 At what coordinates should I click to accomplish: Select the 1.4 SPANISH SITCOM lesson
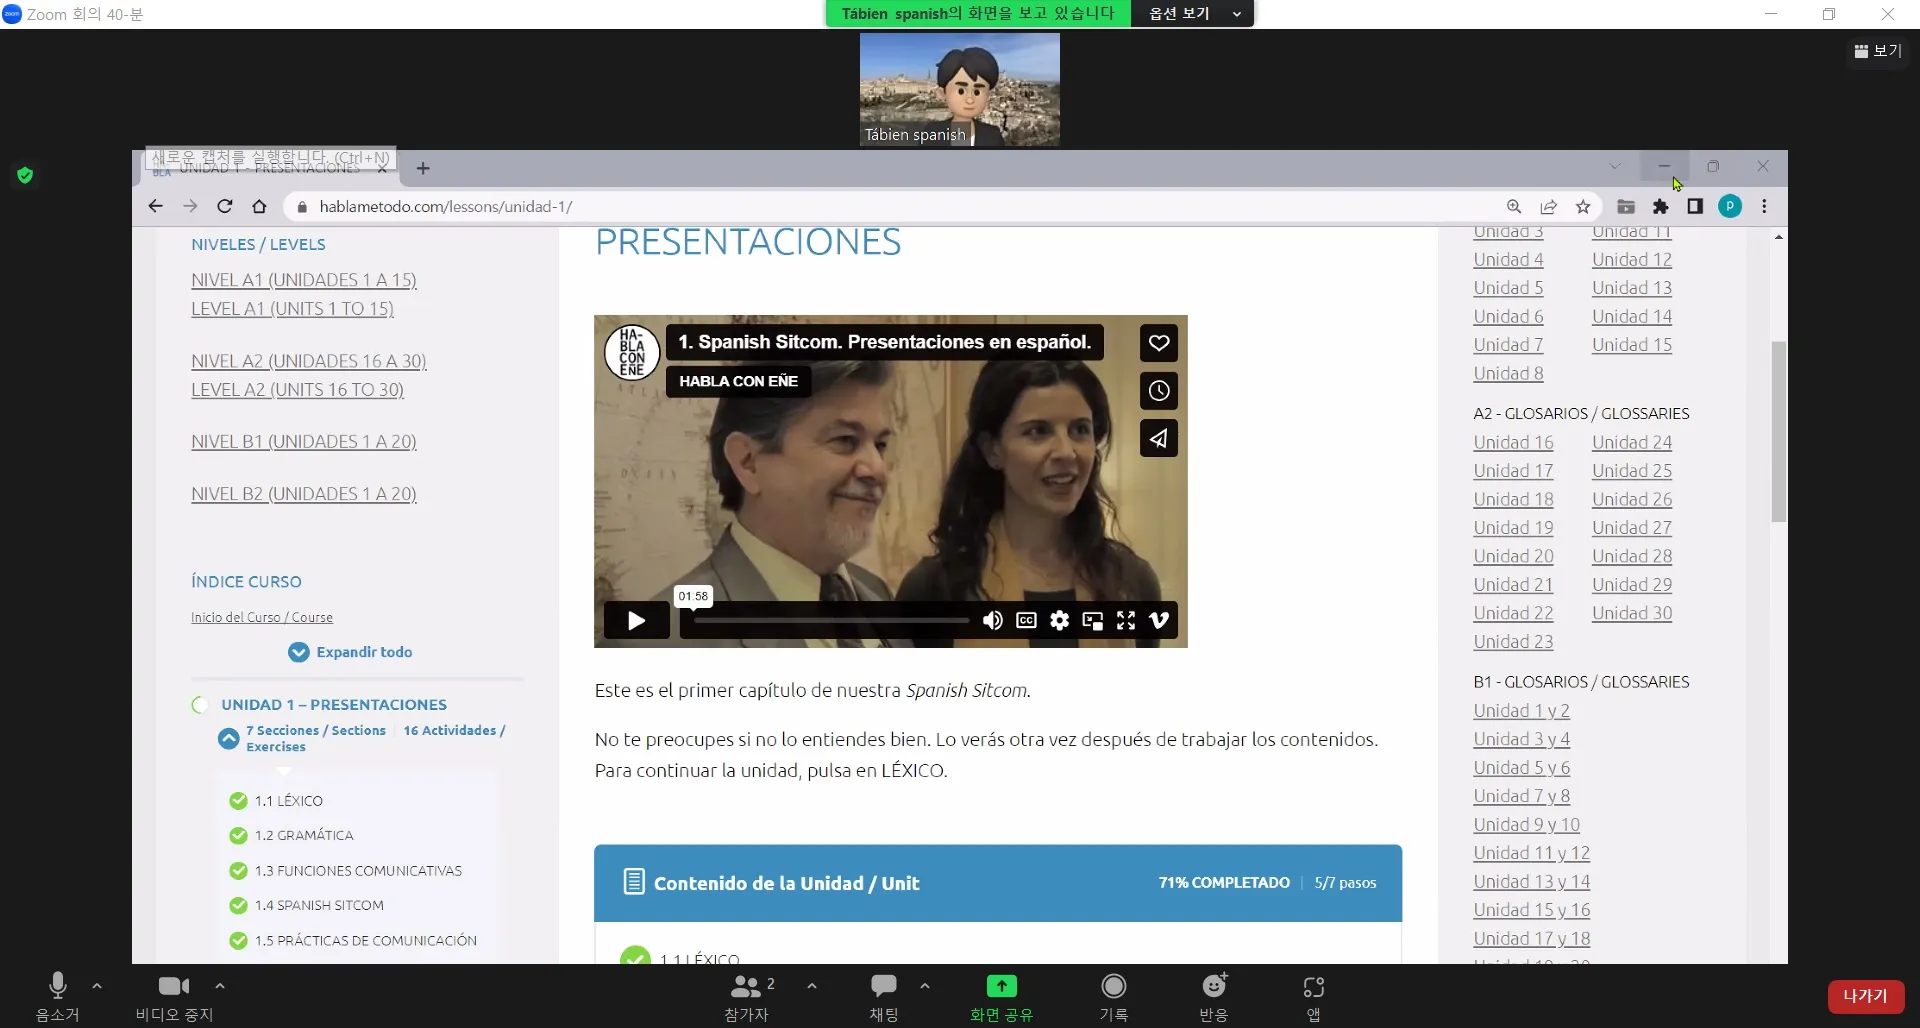pyautogui.click(x=318, y=905)
